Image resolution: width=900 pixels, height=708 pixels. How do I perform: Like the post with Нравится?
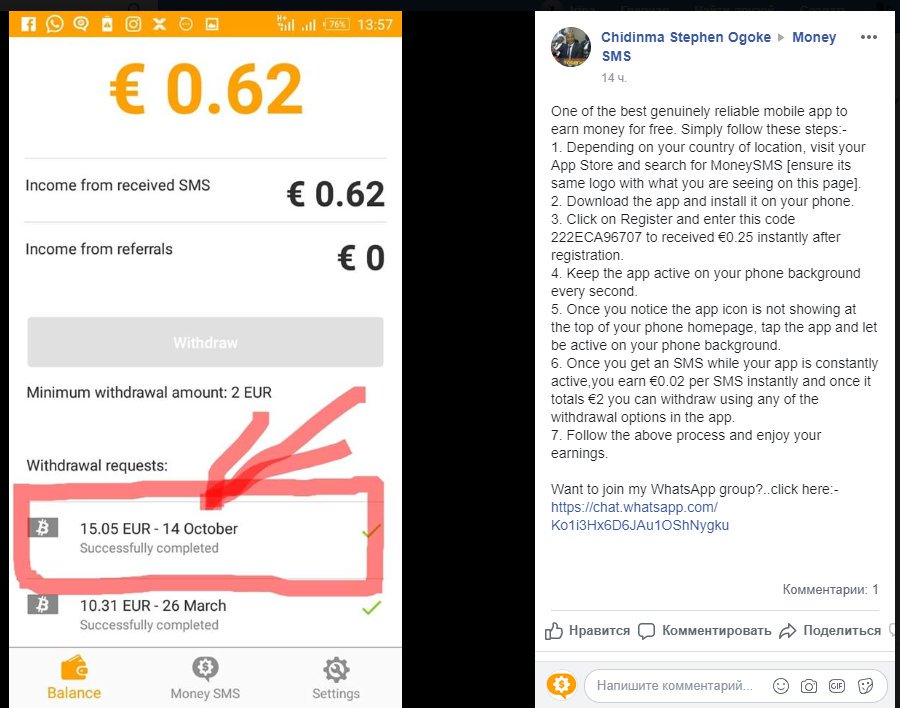(x=587, y=630)
